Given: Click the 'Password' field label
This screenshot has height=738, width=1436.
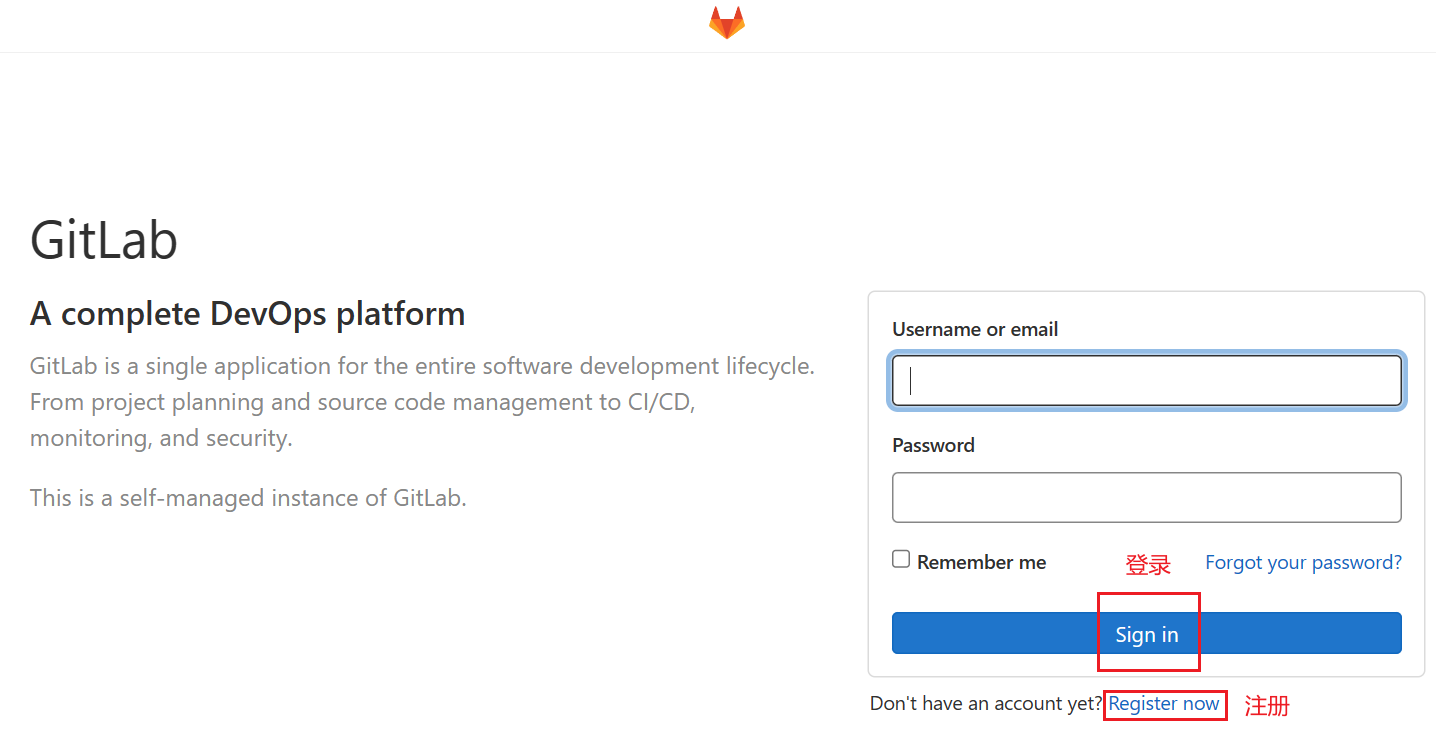Looking at the screenshot, I should coord(933,445).
